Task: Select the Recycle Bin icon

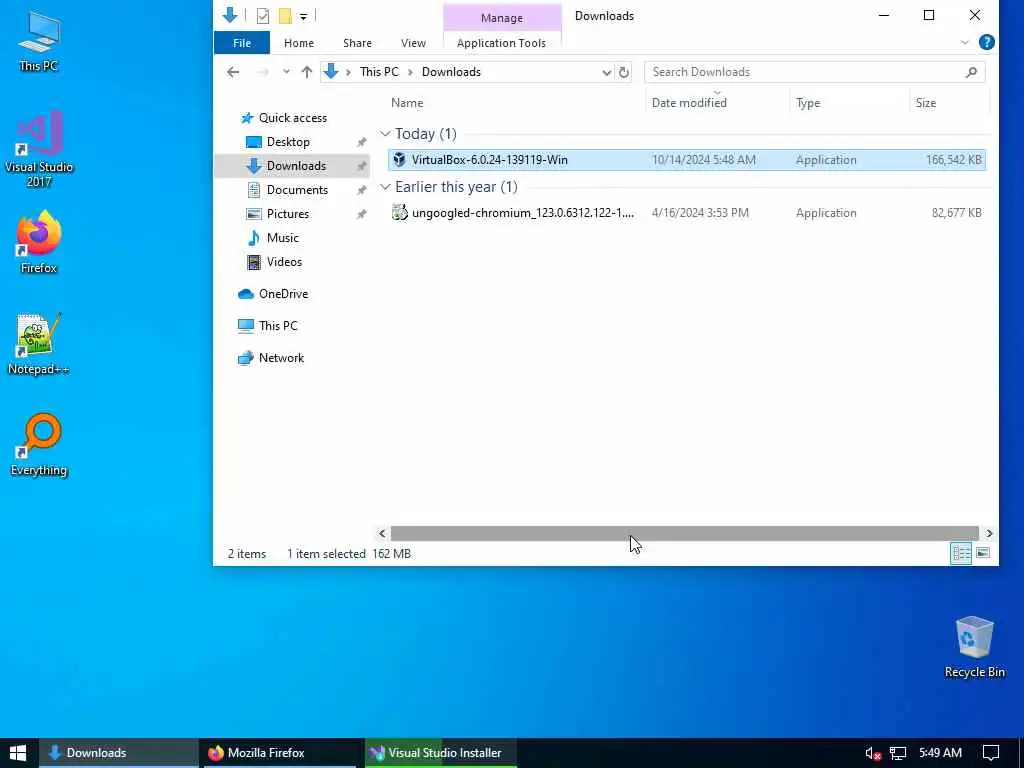Action: (974, 647)
